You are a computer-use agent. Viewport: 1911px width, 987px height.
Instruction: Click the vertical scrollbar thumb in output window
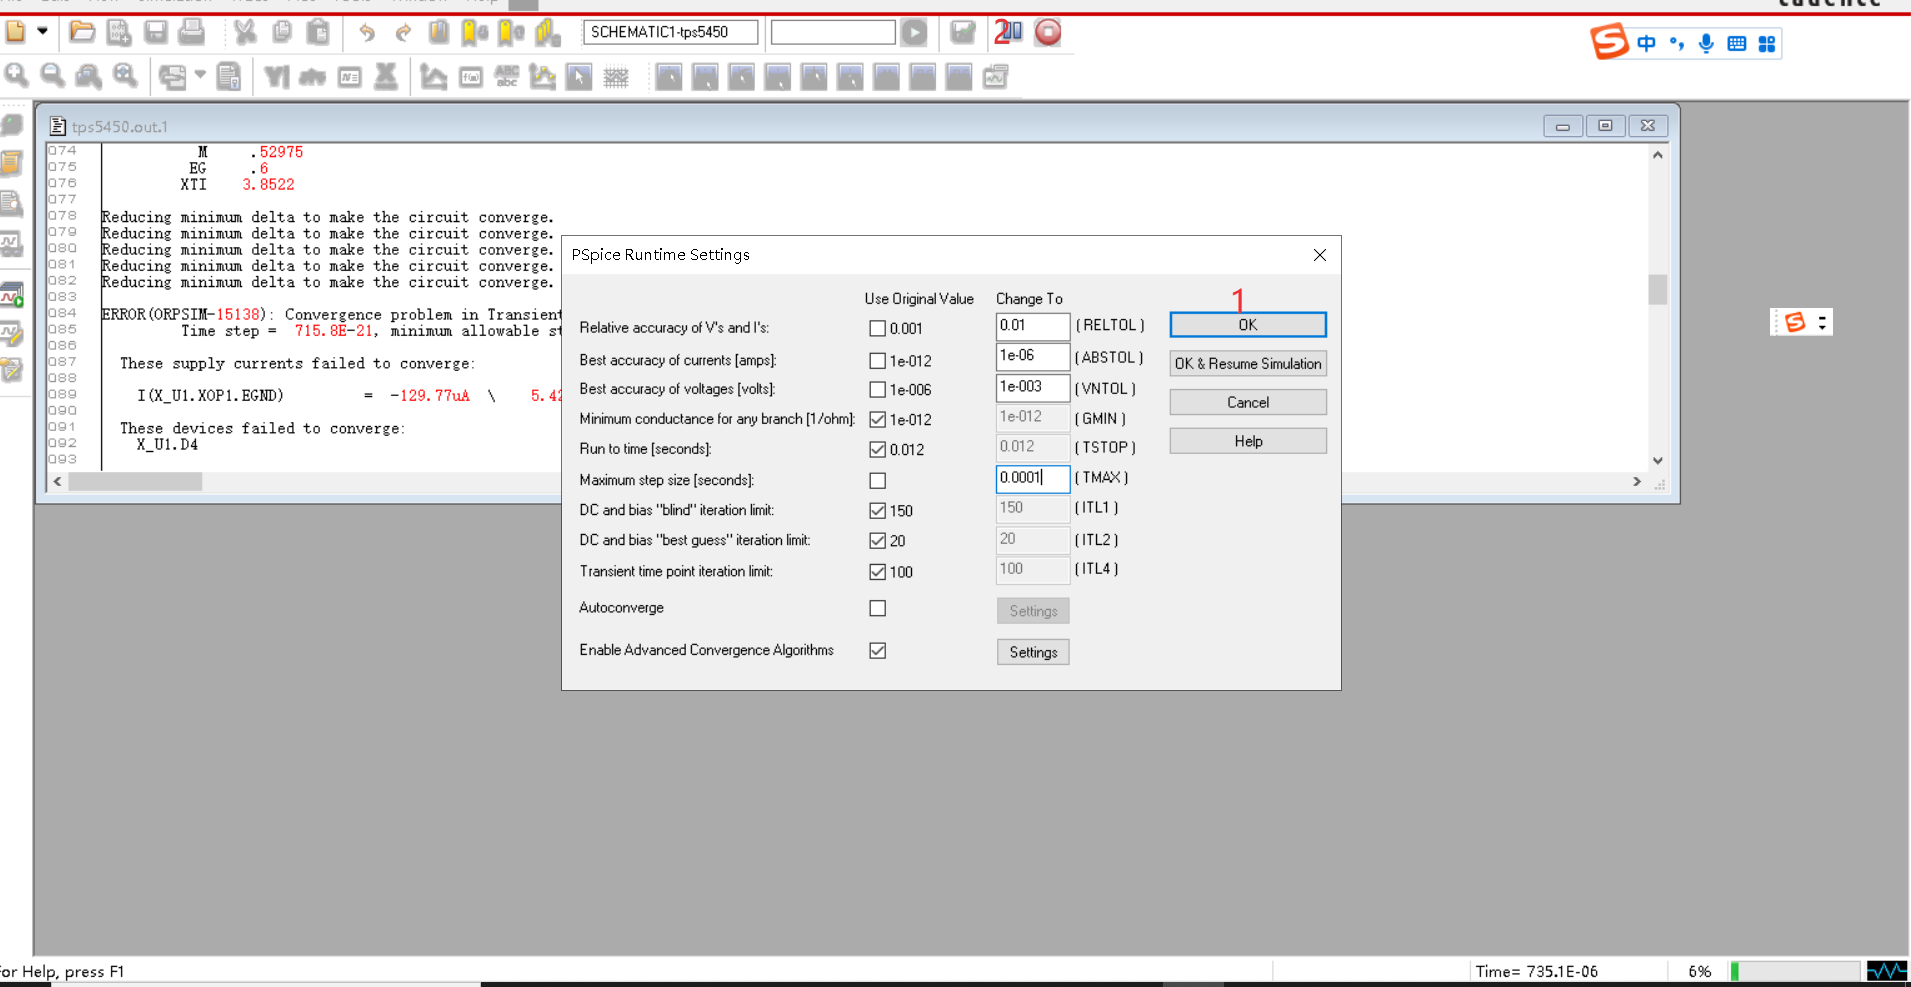click(x=1657, y=289)
